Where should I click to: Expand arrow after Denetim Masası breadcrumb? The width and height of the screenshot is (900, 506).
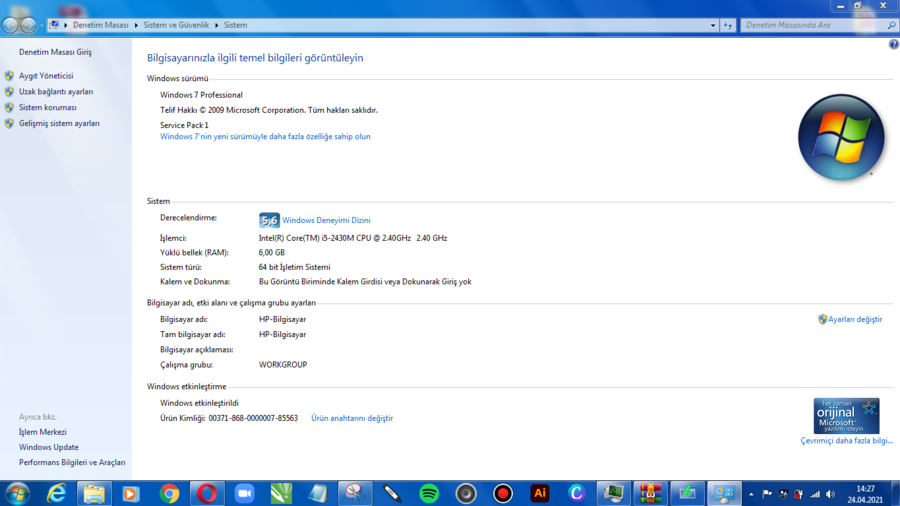coord(136,25)
